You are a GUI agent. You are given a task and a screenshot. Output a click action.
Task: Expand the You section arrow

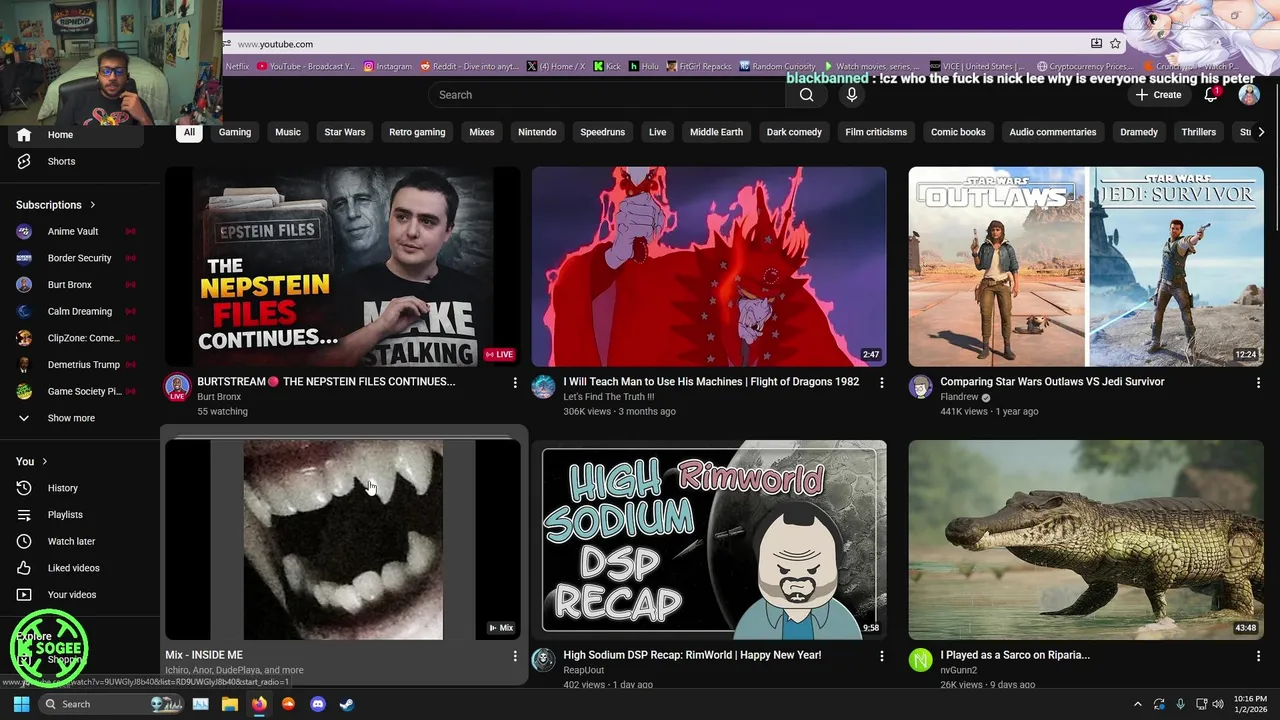pyautogui.click(x=44, y=461)
